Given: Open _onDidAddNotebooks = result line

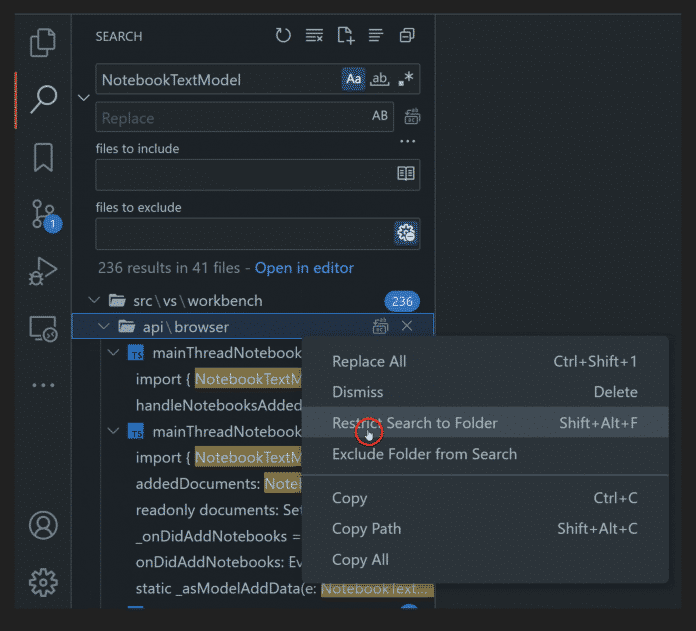Looking at the screenshot, I should coord(218,536).
